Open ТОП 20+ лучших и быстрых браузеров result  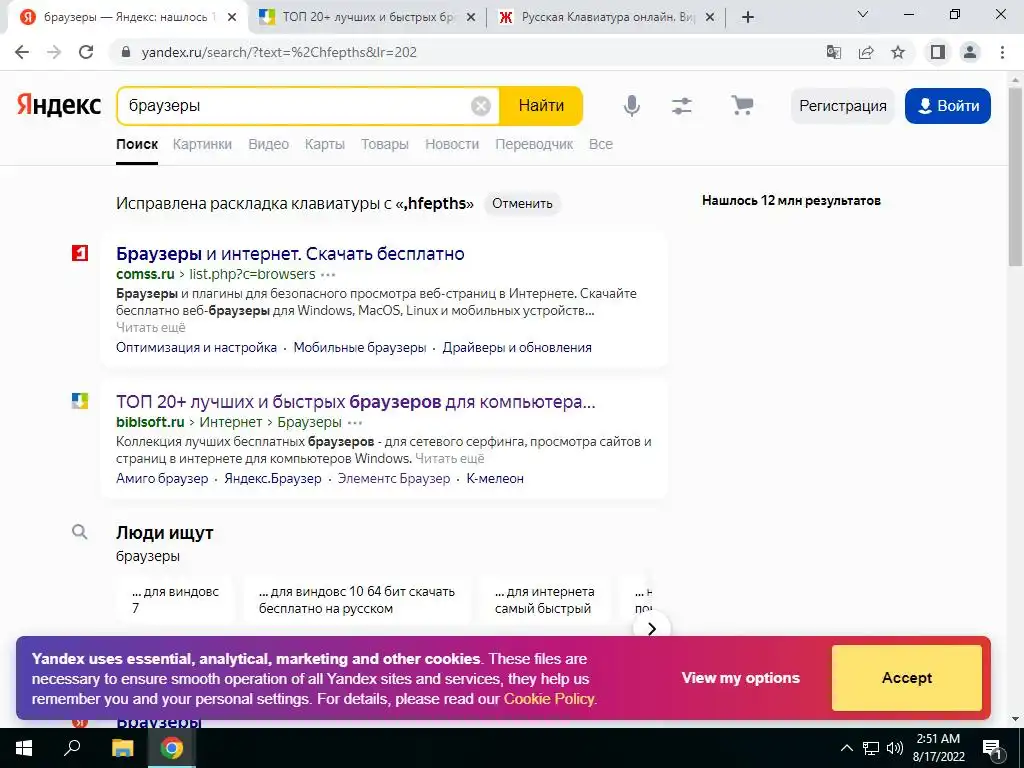(x=356, y=402)
